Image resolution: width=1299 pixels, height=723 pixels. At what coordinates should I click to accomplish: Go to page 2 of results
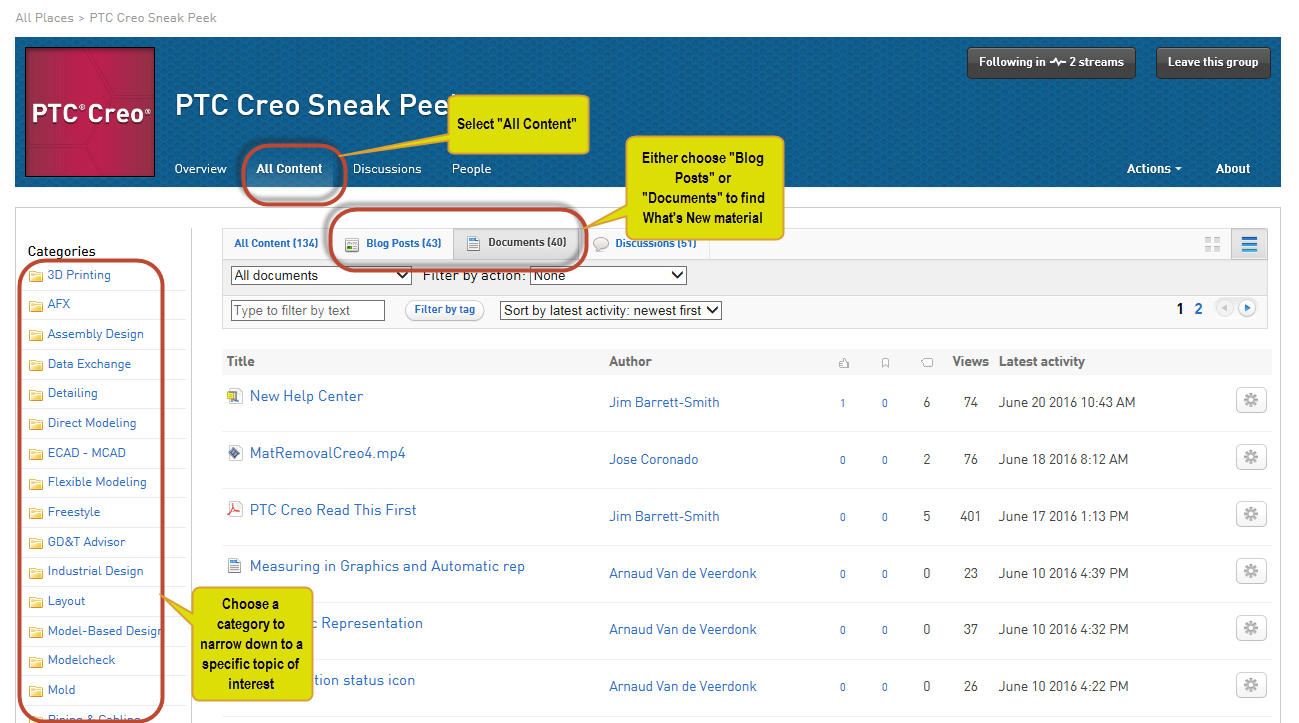1199,309
